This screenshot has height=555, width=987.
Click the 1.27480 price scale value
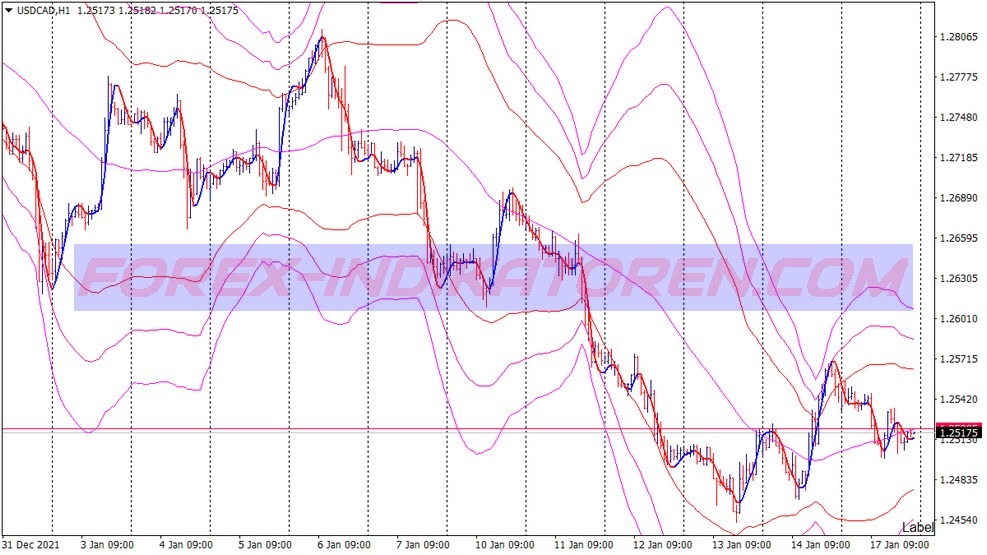coord(959,118)
